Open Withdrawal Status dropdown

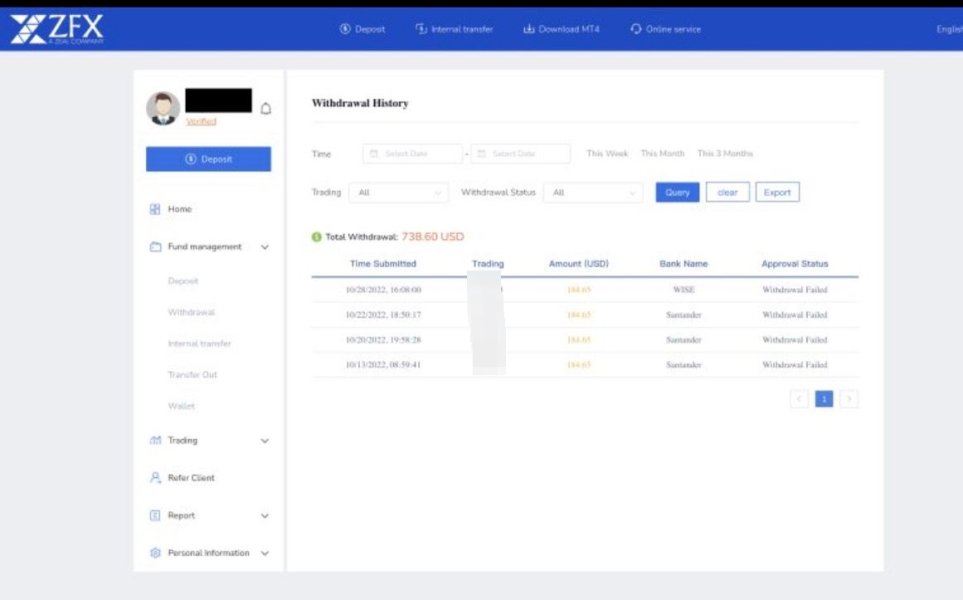[x=593, y=193]
